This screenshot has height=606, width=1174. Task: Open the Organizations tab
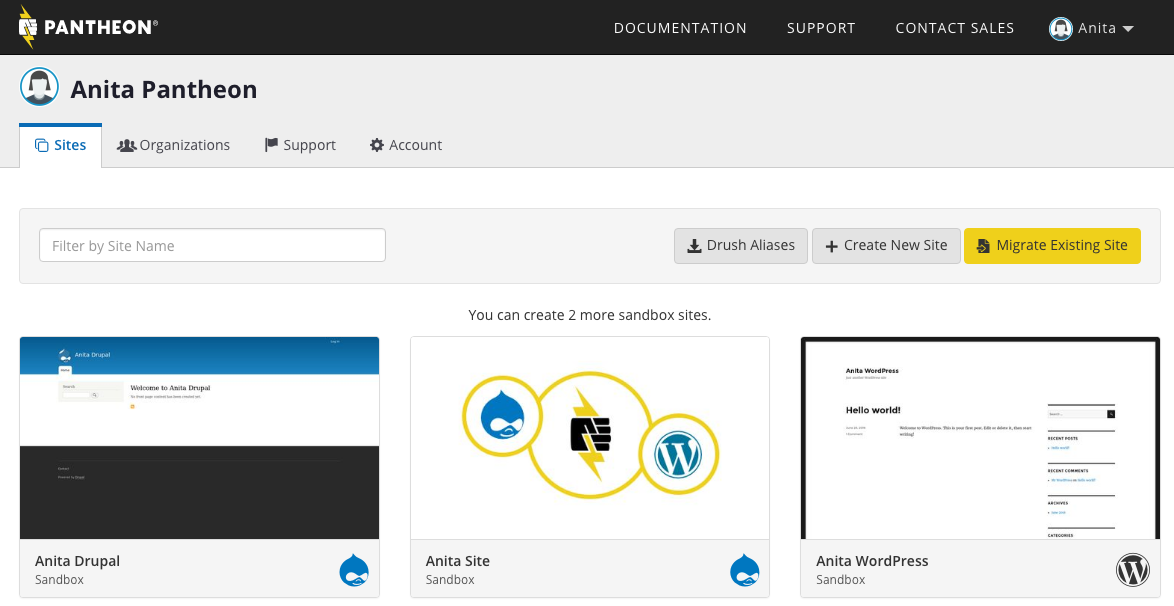pos(174,145)
